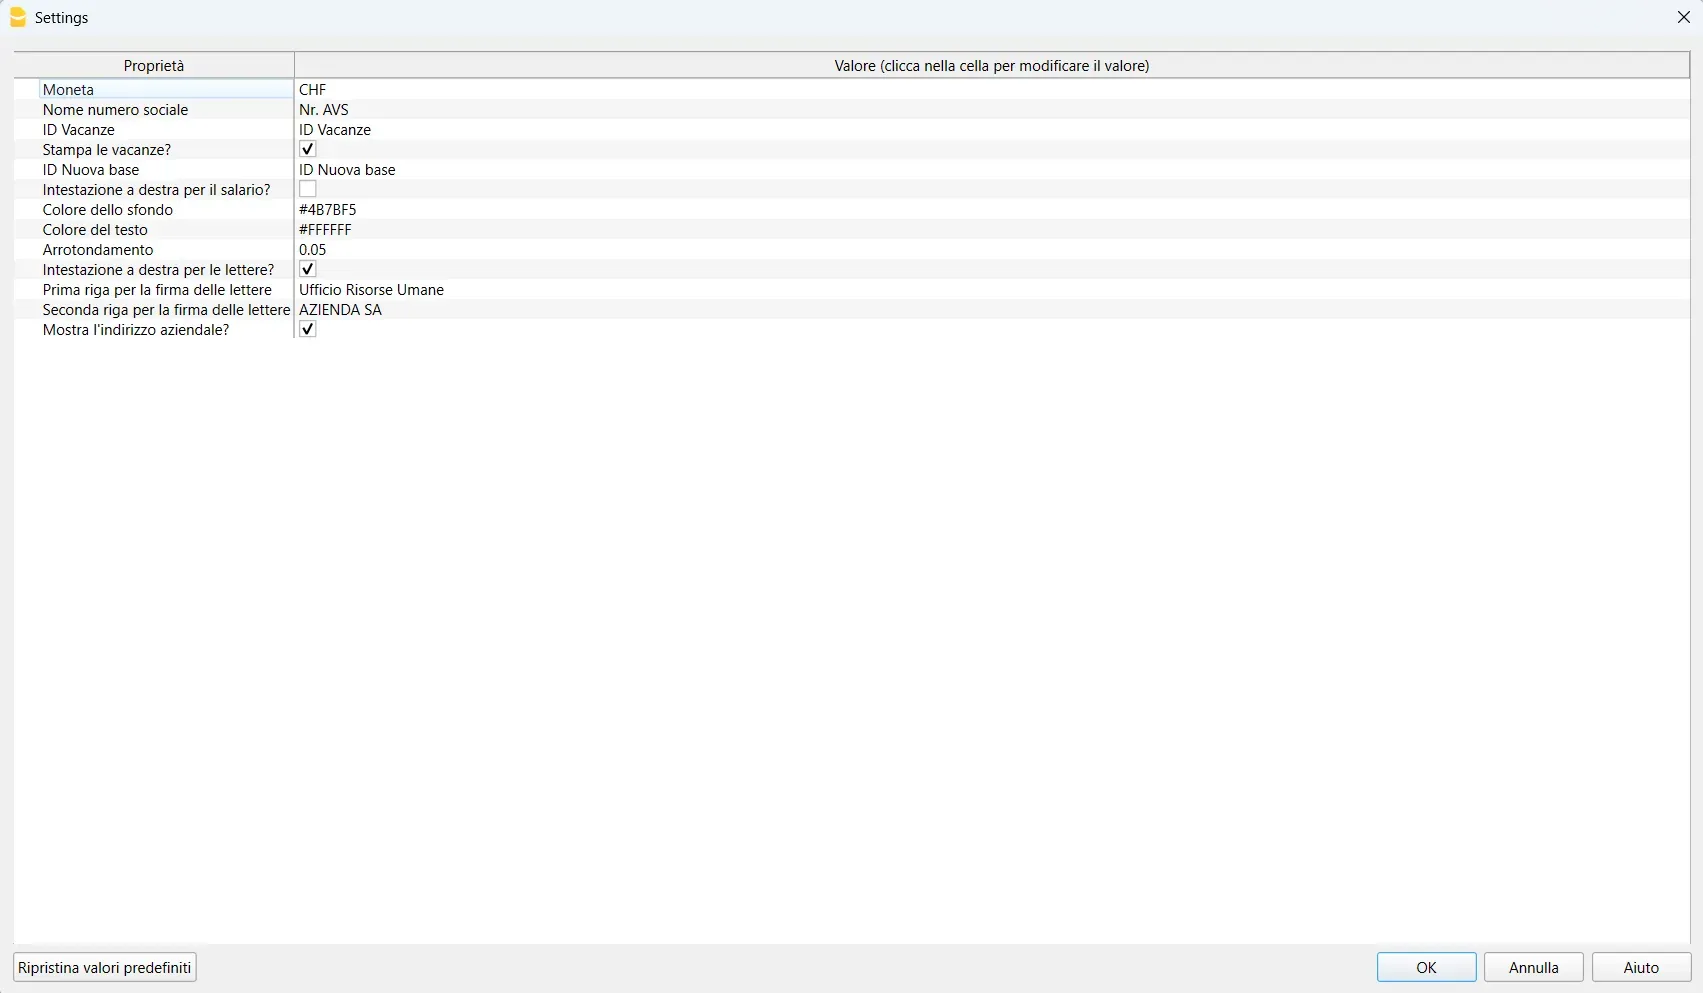1703x993 pixels.
Task: Edit the 'Nr. AVS' value cell
Action: tap(324, 110)
